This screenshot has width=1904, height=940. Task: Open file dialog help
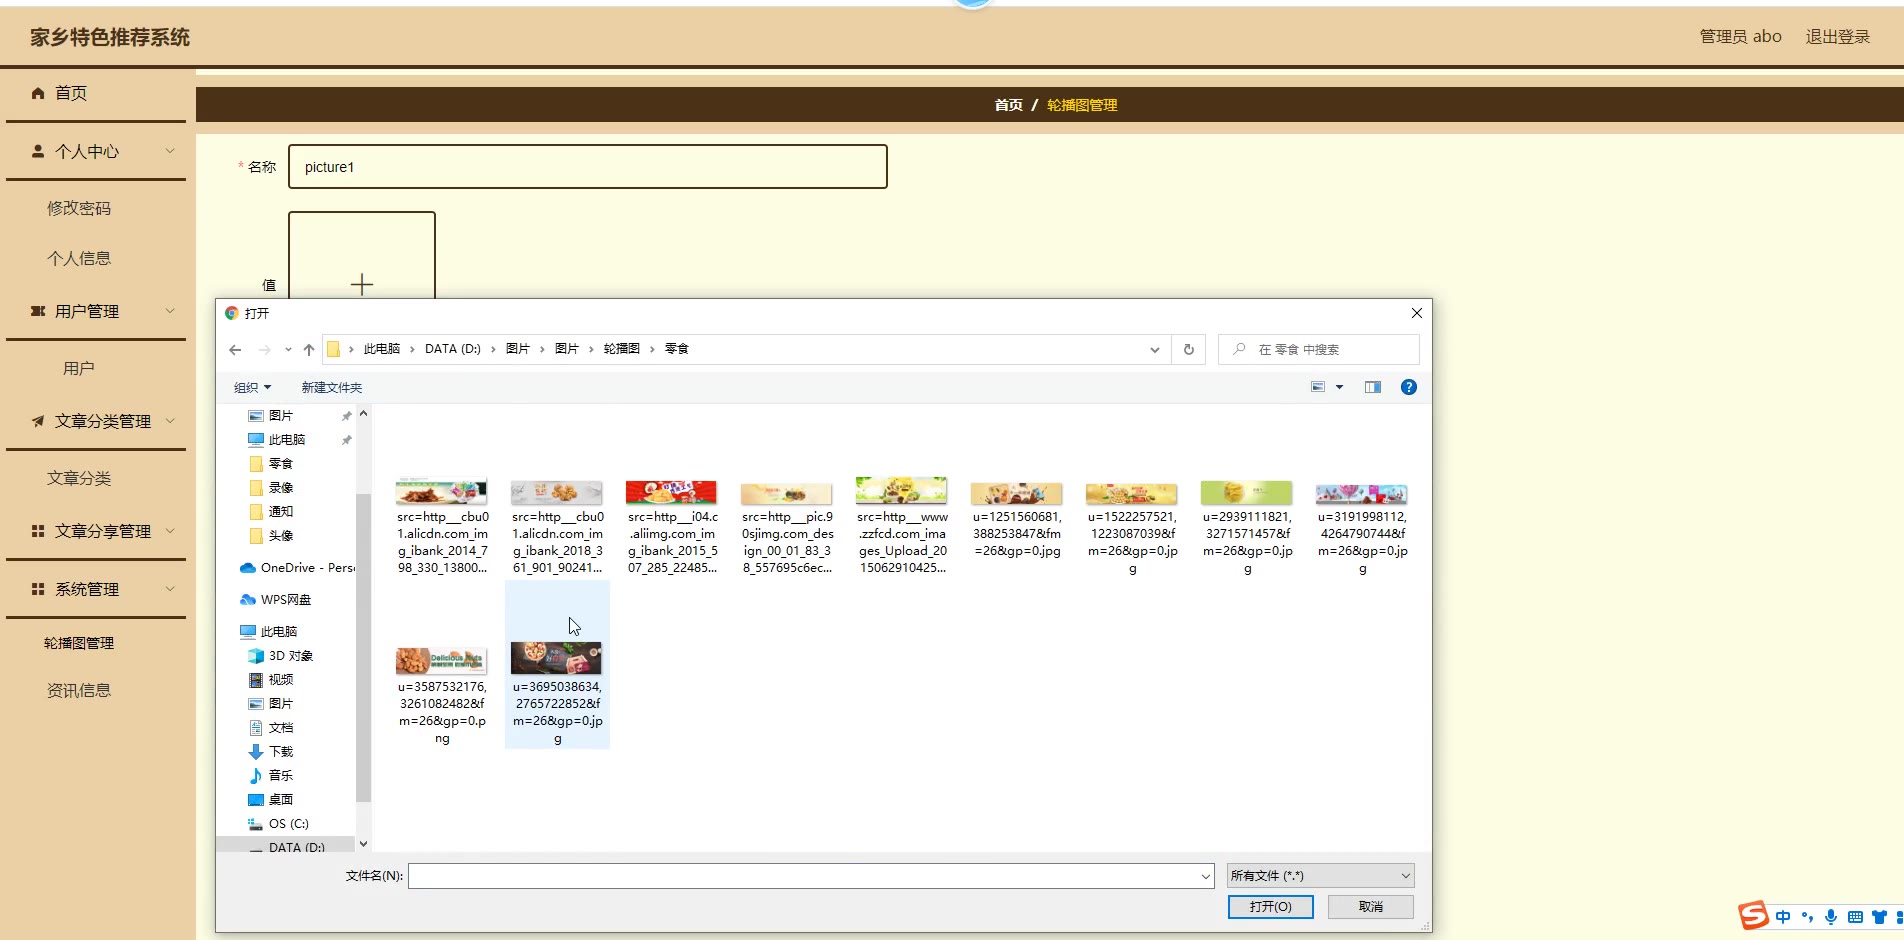click(1409, 387)
